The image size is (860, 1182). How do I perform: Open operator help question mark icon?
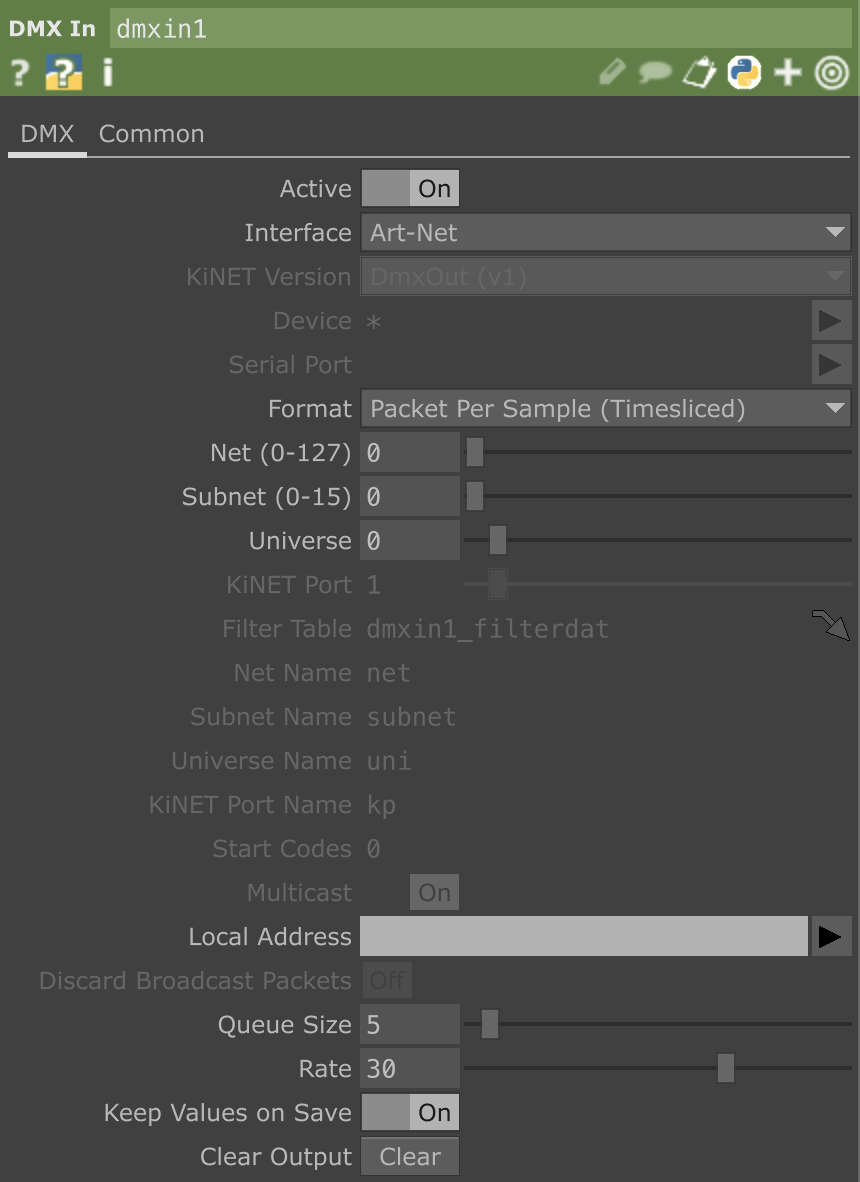(20, 73)
